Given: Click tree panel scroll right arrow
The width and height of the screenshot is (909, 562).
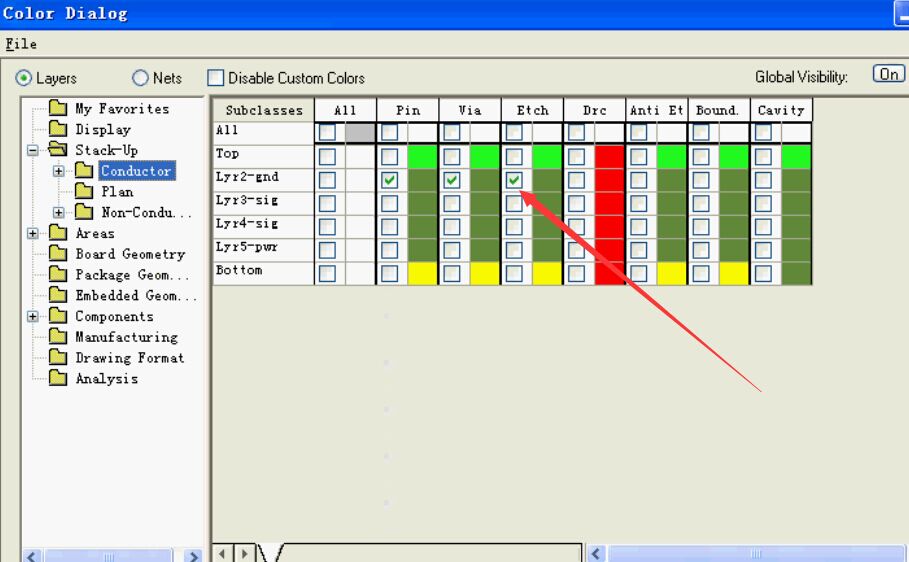Looking at the screenshot, I should tap(194, 556).
